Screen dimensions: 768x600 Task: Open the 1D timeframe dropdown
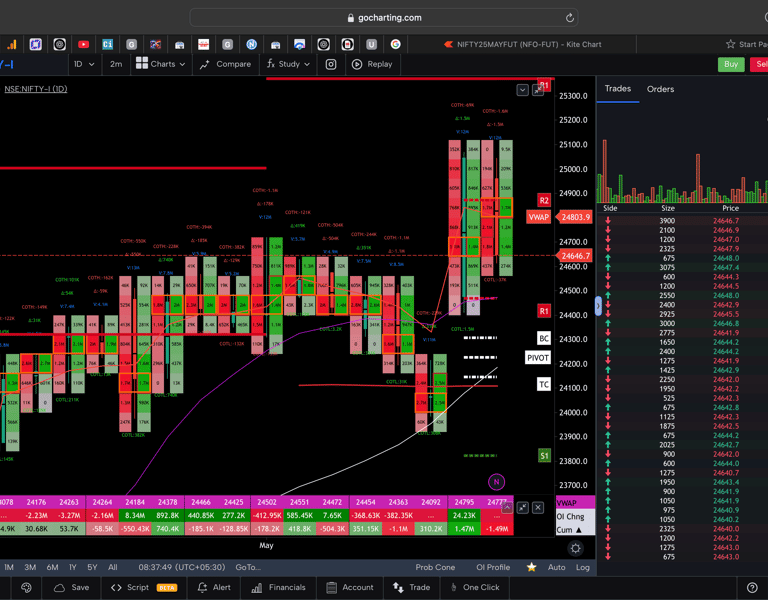click(x=83, y=64)
